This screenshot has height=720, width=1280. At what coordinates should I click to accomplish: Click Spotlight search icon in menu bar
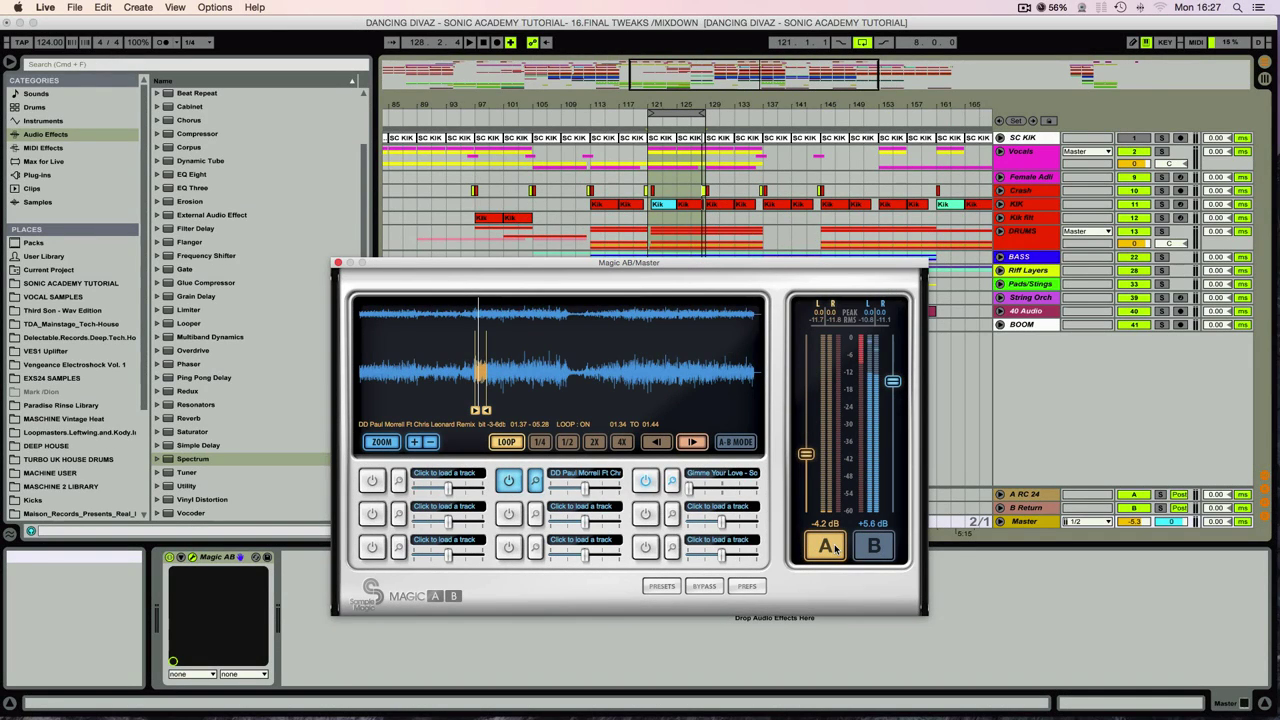[x=1237, y=7]
